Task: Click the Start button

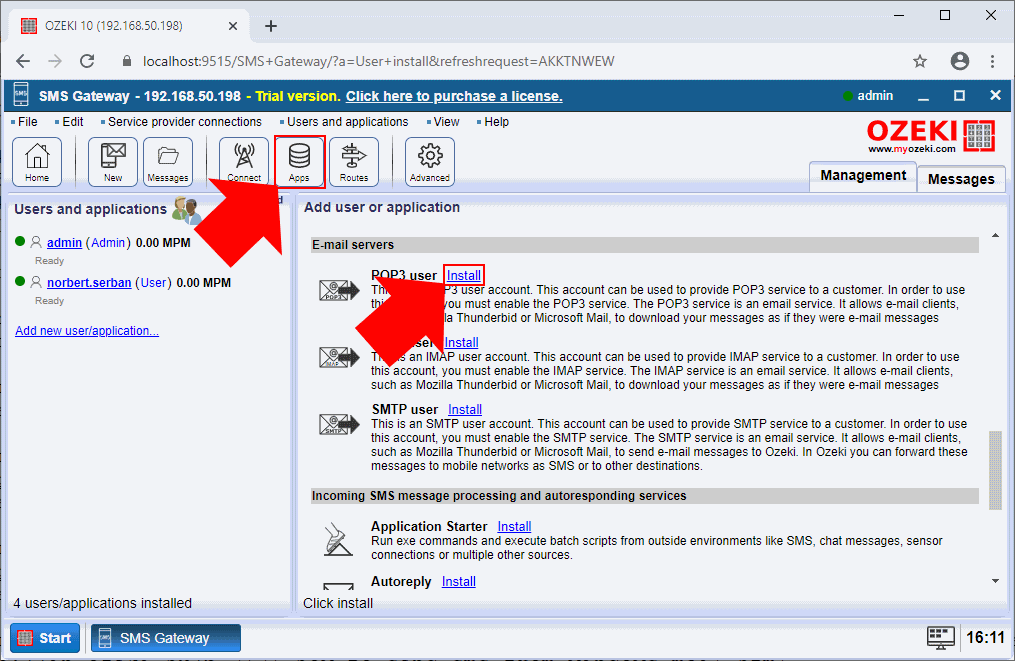Action: (45, 638)
